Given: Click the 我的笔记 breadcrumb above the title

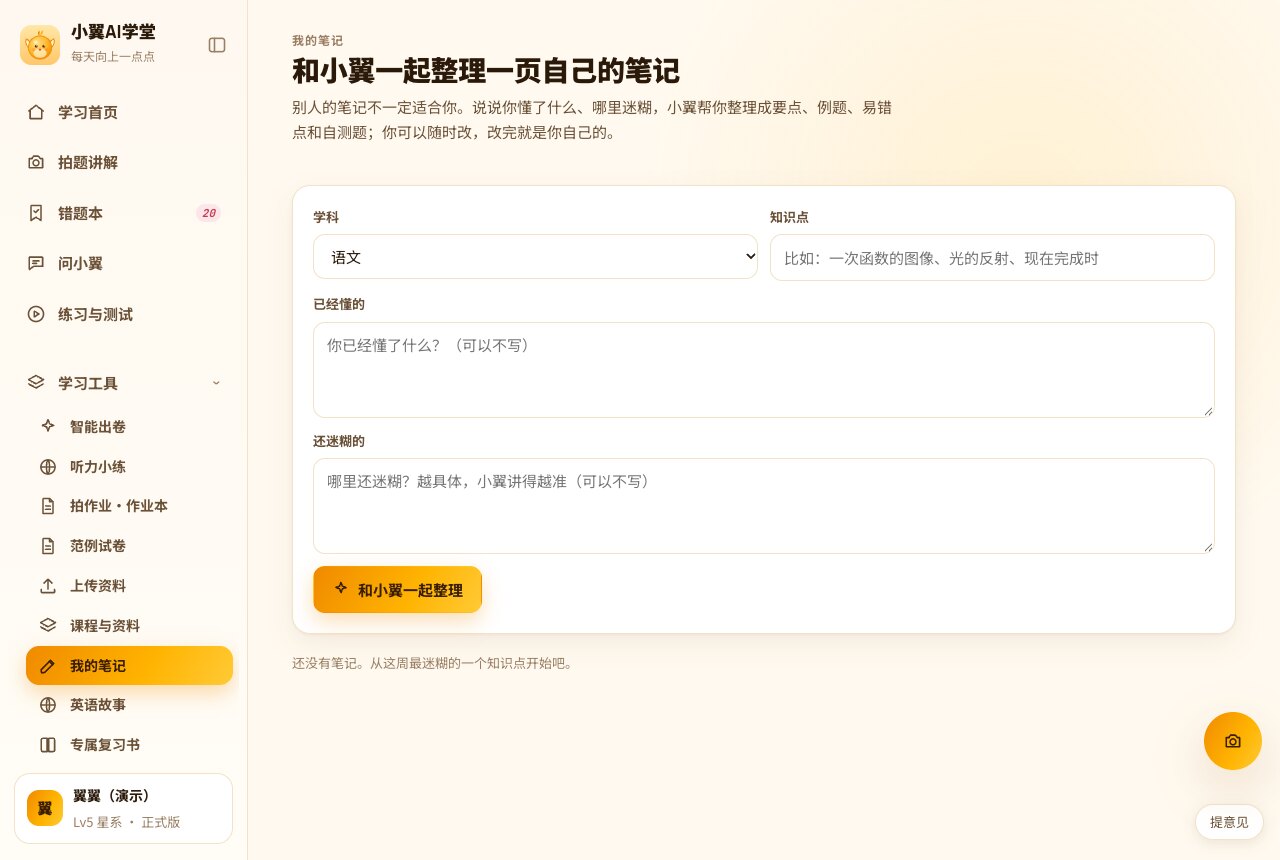Looking at the screenshot, I should pos(317,41).
